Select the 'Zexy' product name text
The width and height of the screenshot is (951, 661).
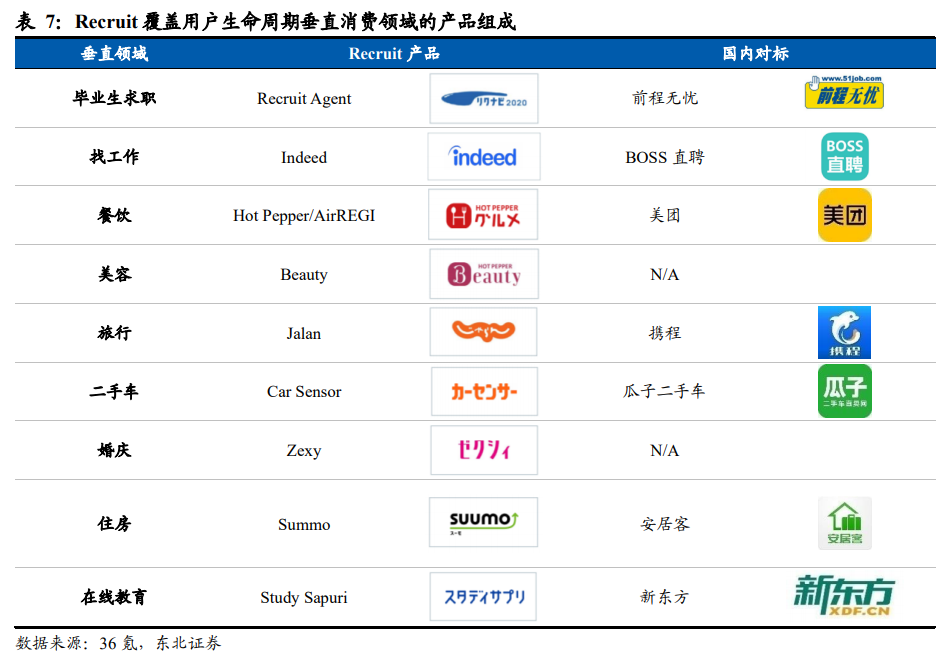pos(304,451)
